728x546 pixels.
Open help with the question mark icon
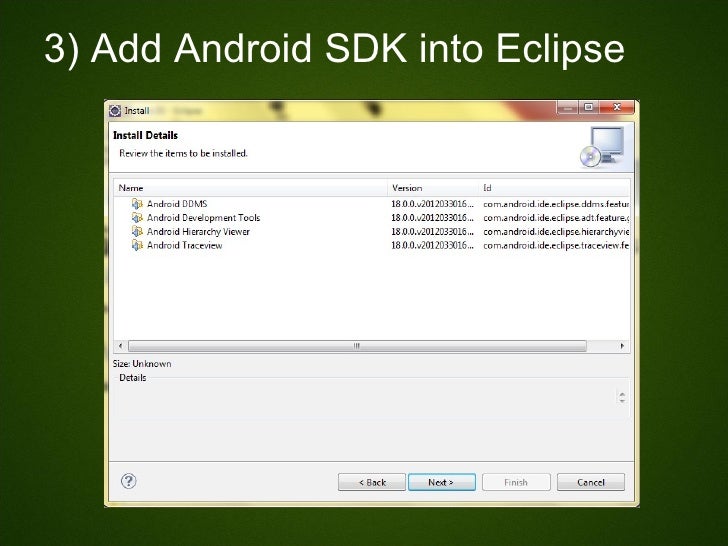point(129,481)
